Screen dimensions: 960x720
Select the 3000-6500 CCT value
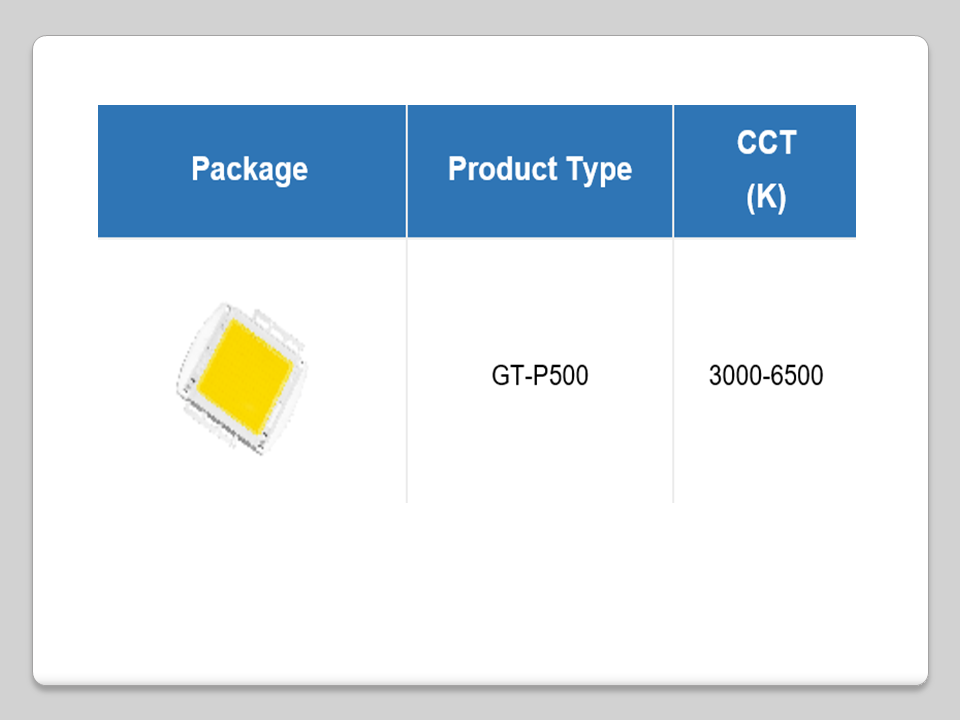[x=766, y=377]
